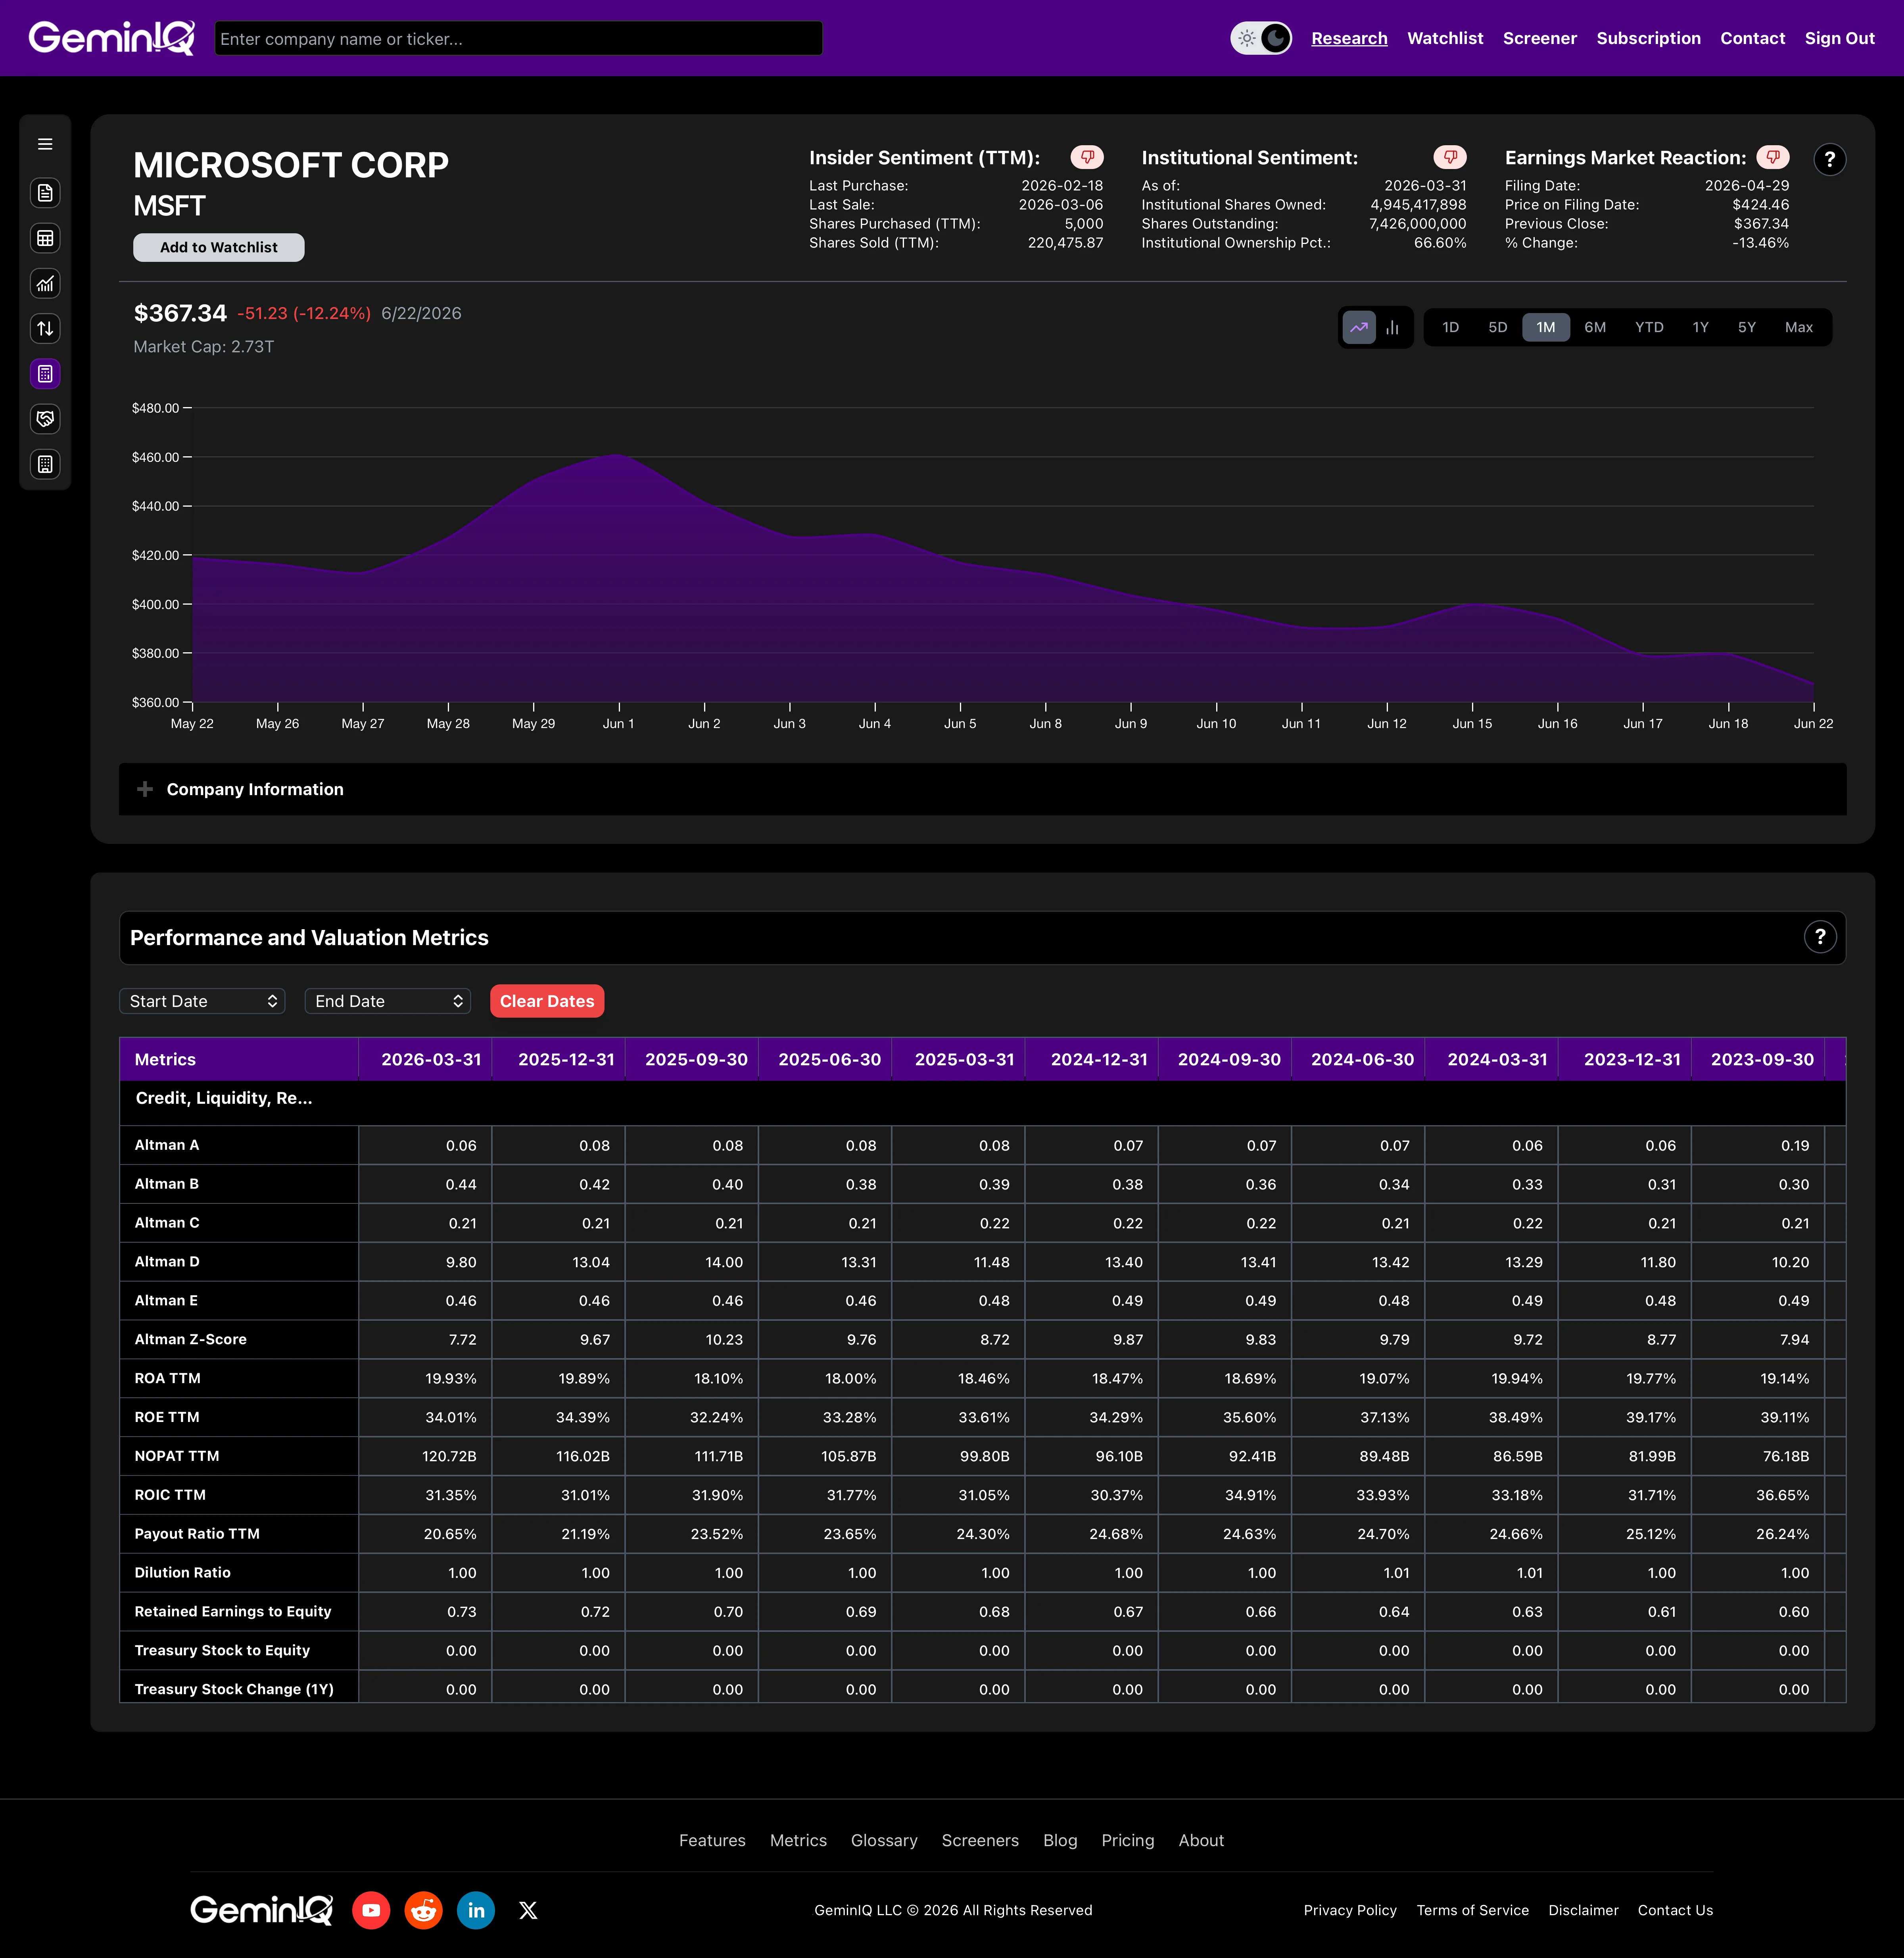Click the footer GeminIQ logo

pyautogui.click(x=262, y=1910)
